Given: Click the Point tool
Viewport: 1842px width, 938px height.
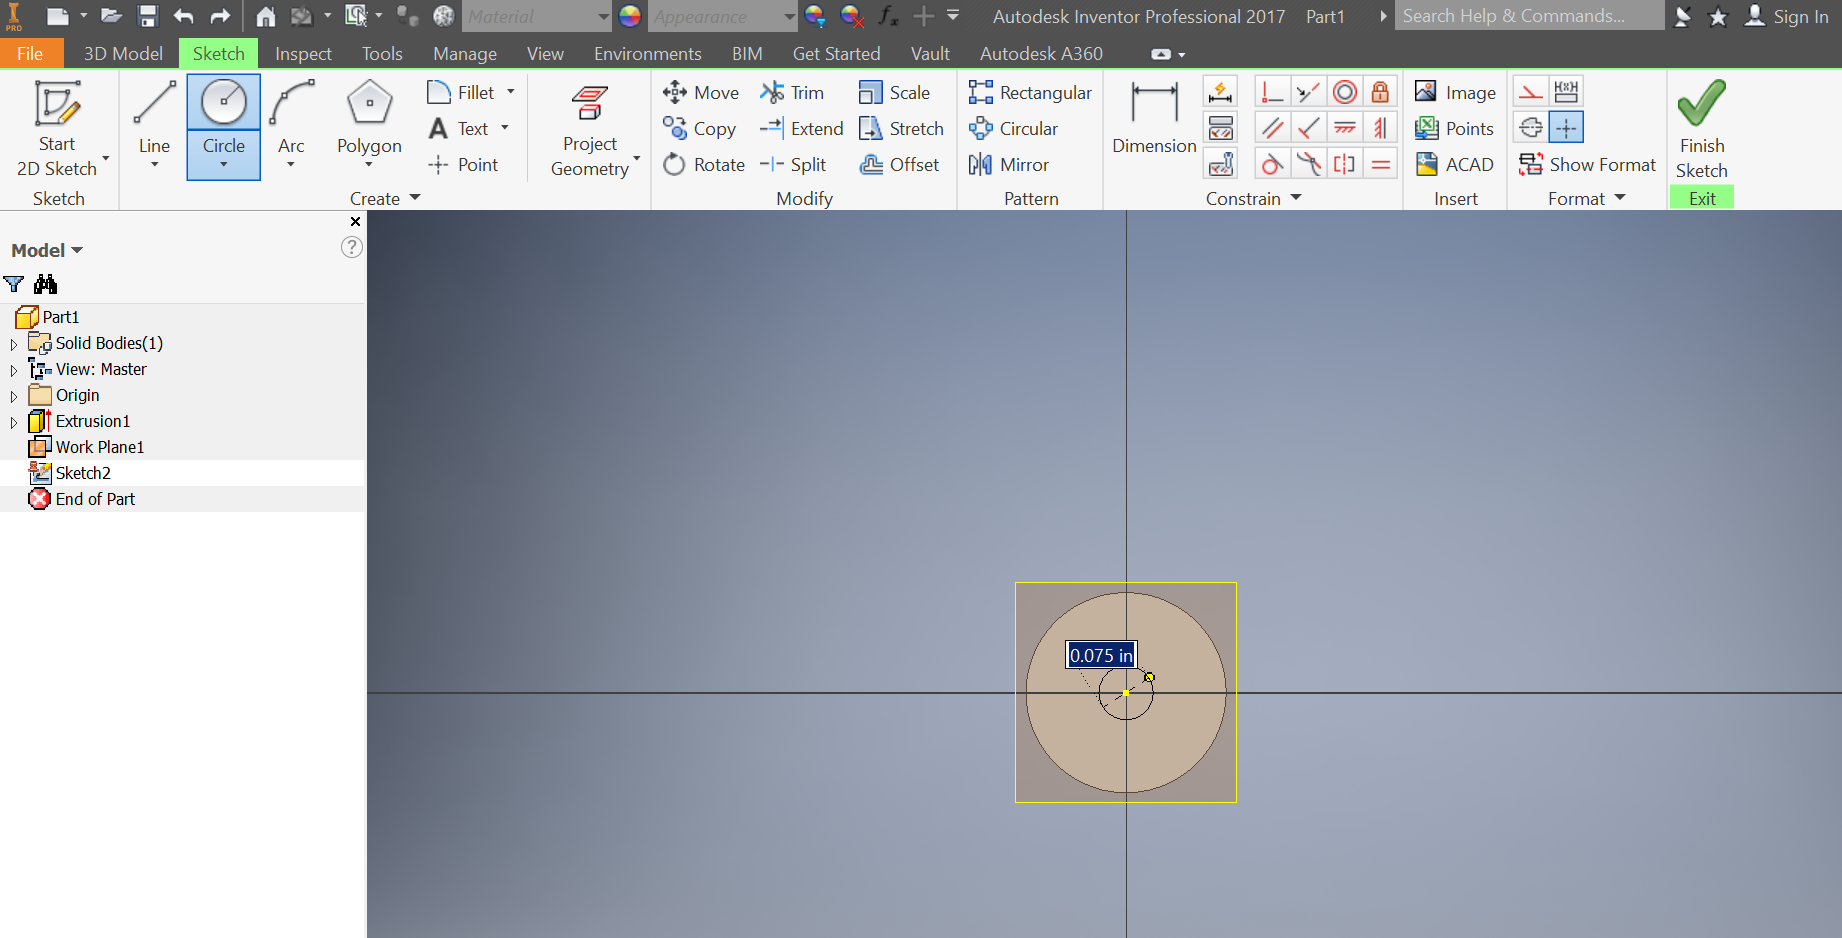Looking at the screenshot, I should coord(463,164).
